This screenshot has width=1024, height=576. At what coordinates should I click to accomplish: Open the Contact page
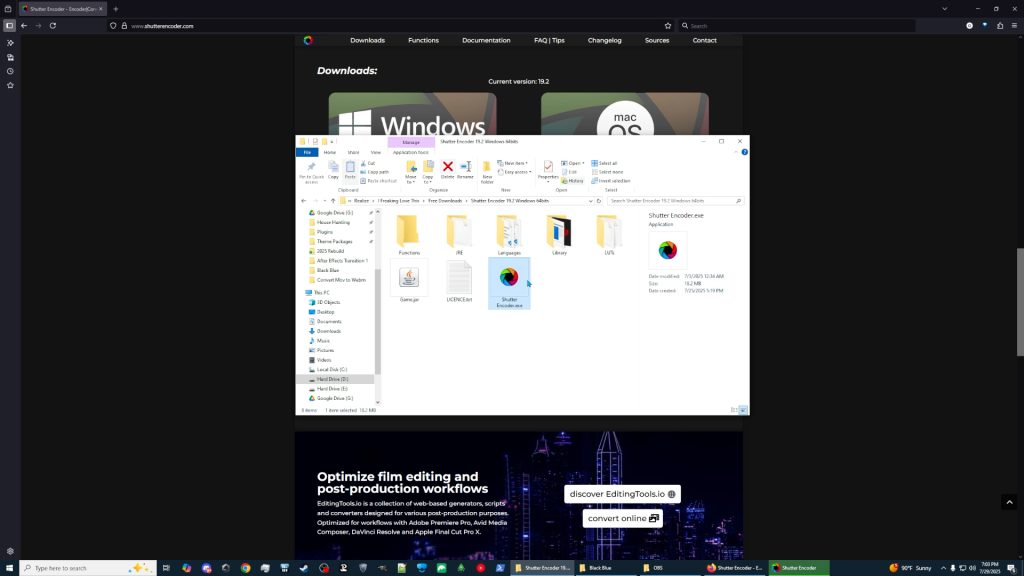click(x=705, y=40)
